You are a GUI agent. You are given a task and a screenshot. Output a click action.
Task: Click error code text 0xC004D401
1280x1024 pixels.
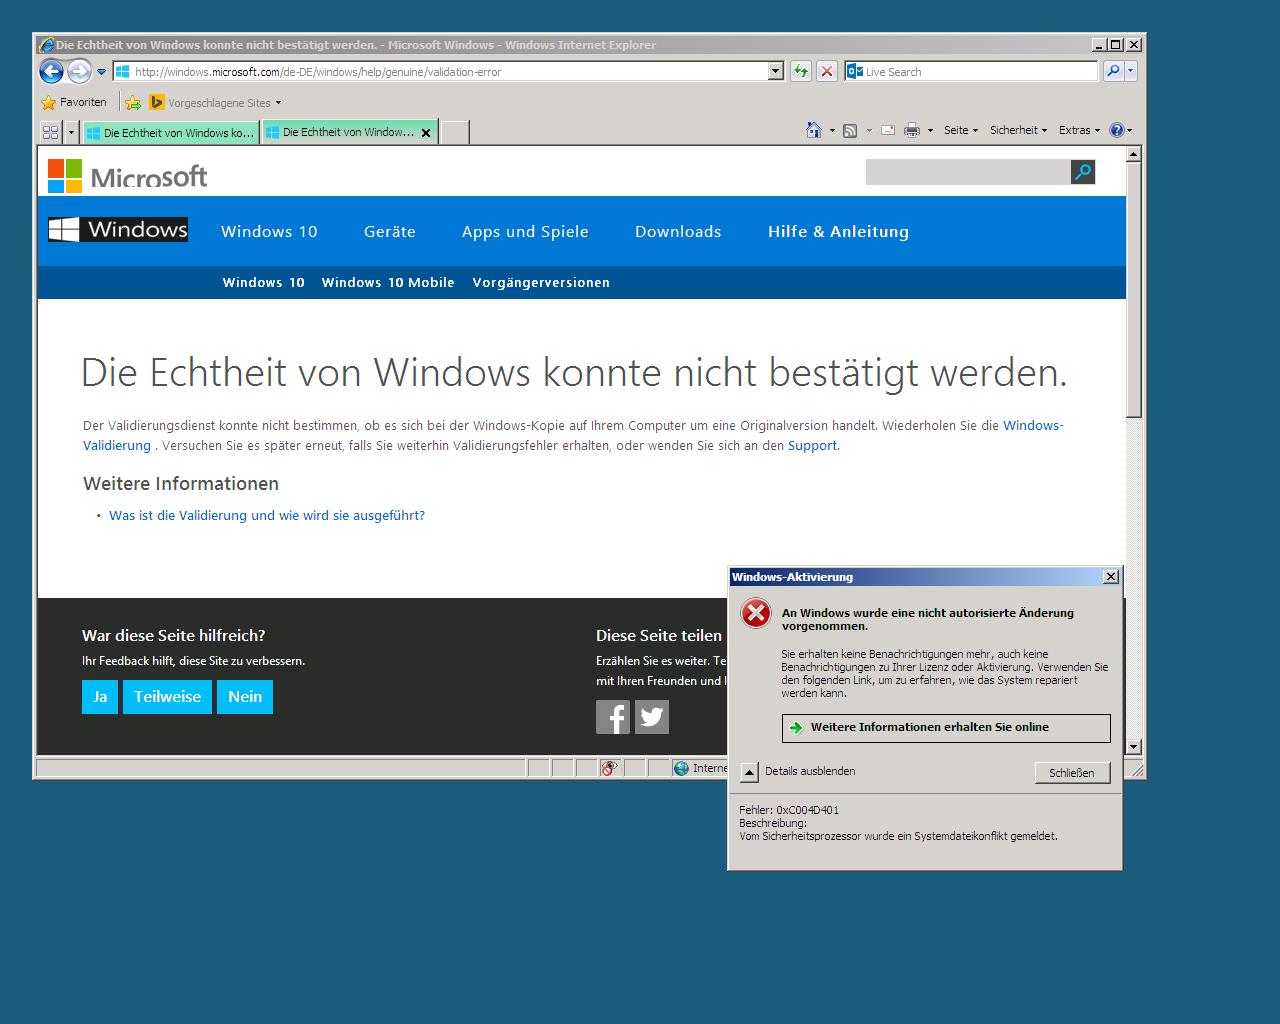(808, 810)
